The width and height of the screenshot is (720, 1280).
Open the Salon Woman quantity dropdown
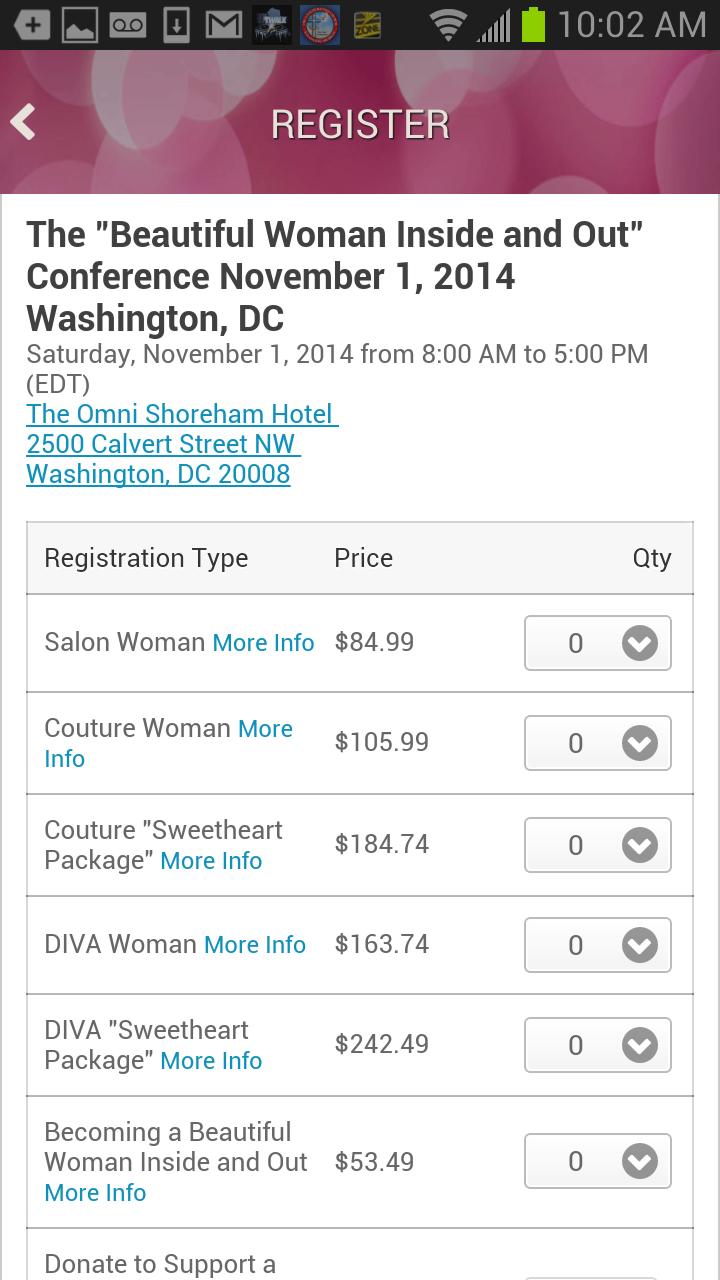[598, 643]
